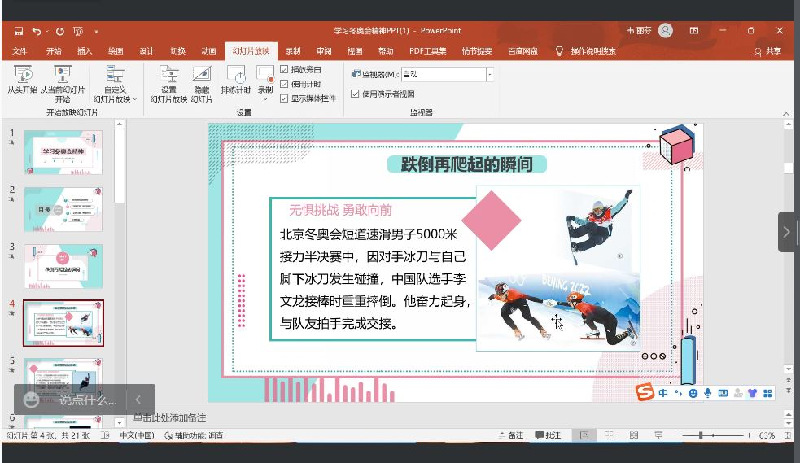Image resolution: width=800 pixels, height=463 pixels.
Task: Start slideshow with 从头开始
Action: click(22, 80)
